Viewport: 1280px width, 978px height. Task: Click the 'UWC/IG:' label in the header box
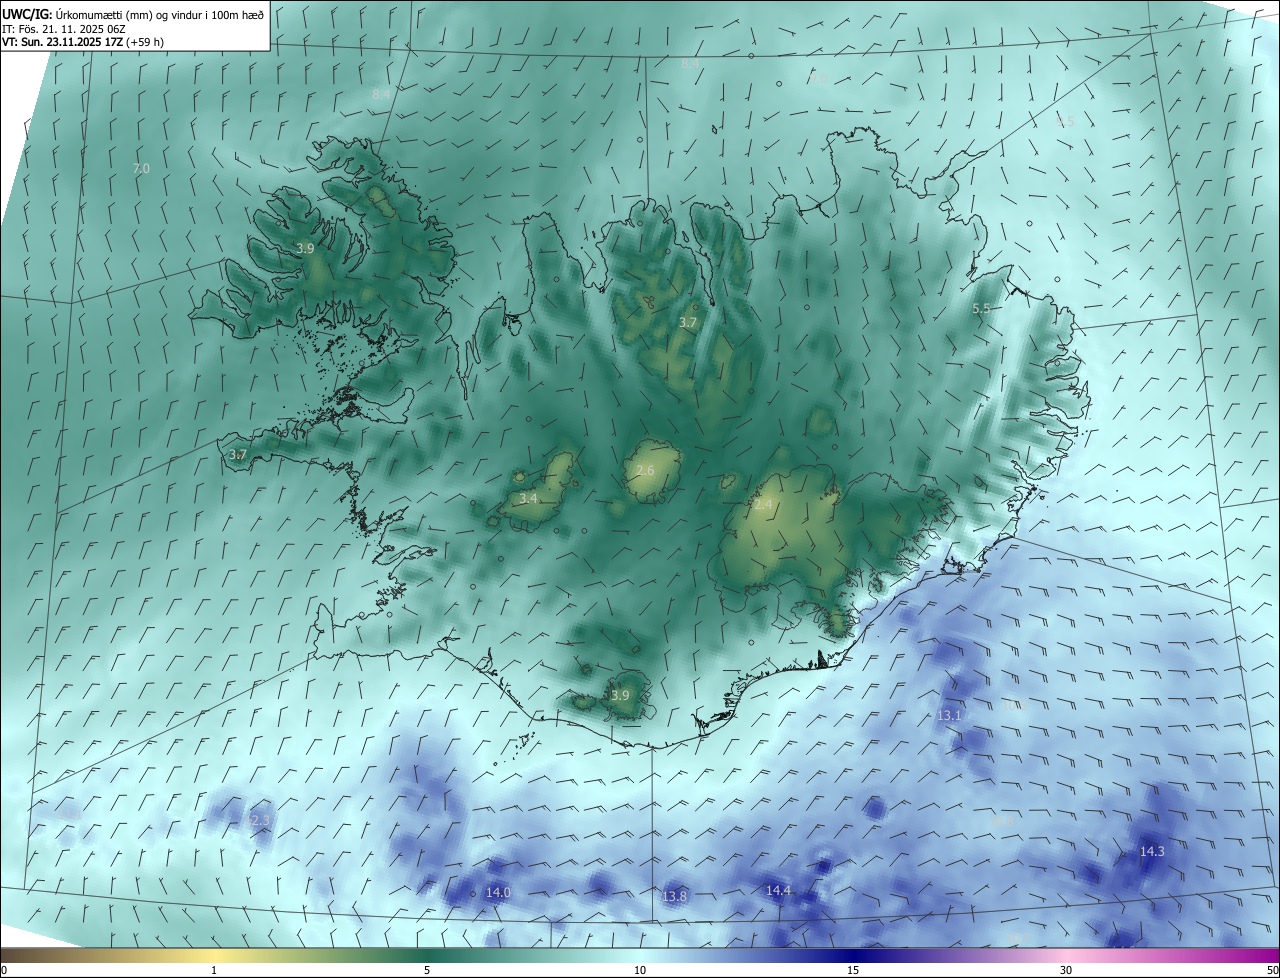(27, 14)
